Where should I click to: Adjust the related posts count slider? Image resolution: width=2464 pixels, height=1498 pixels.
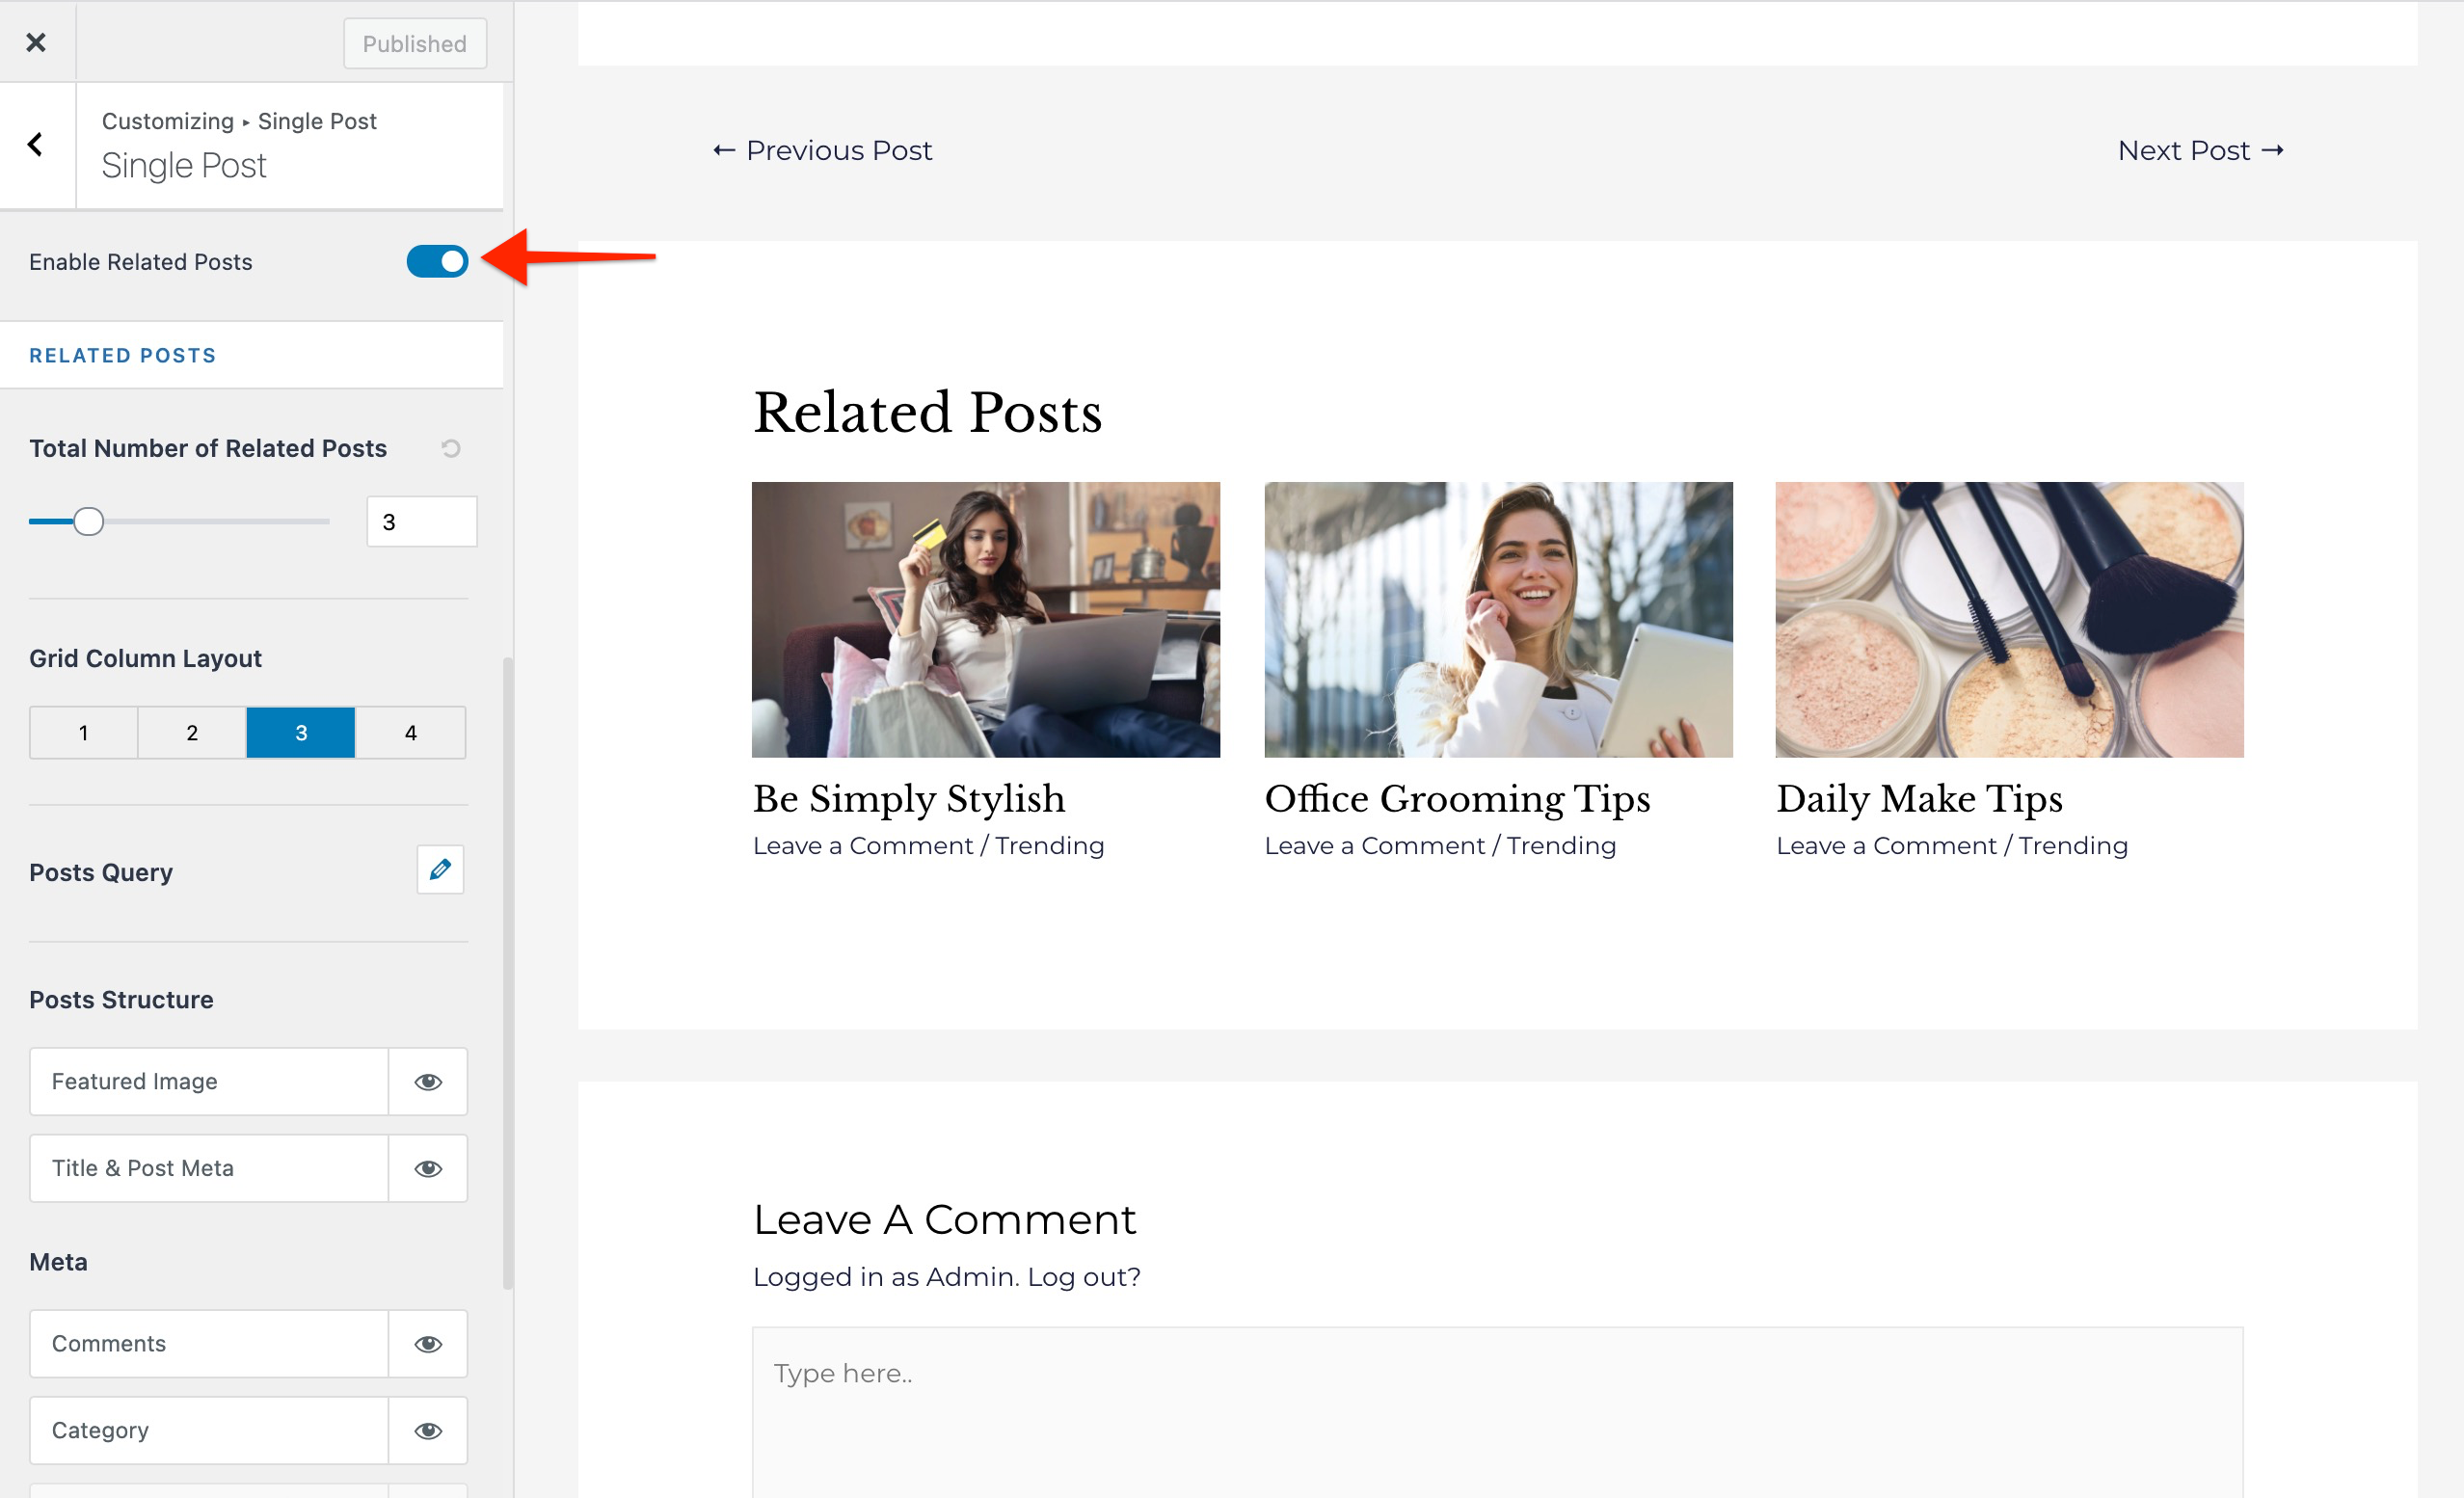coord(88,521)
